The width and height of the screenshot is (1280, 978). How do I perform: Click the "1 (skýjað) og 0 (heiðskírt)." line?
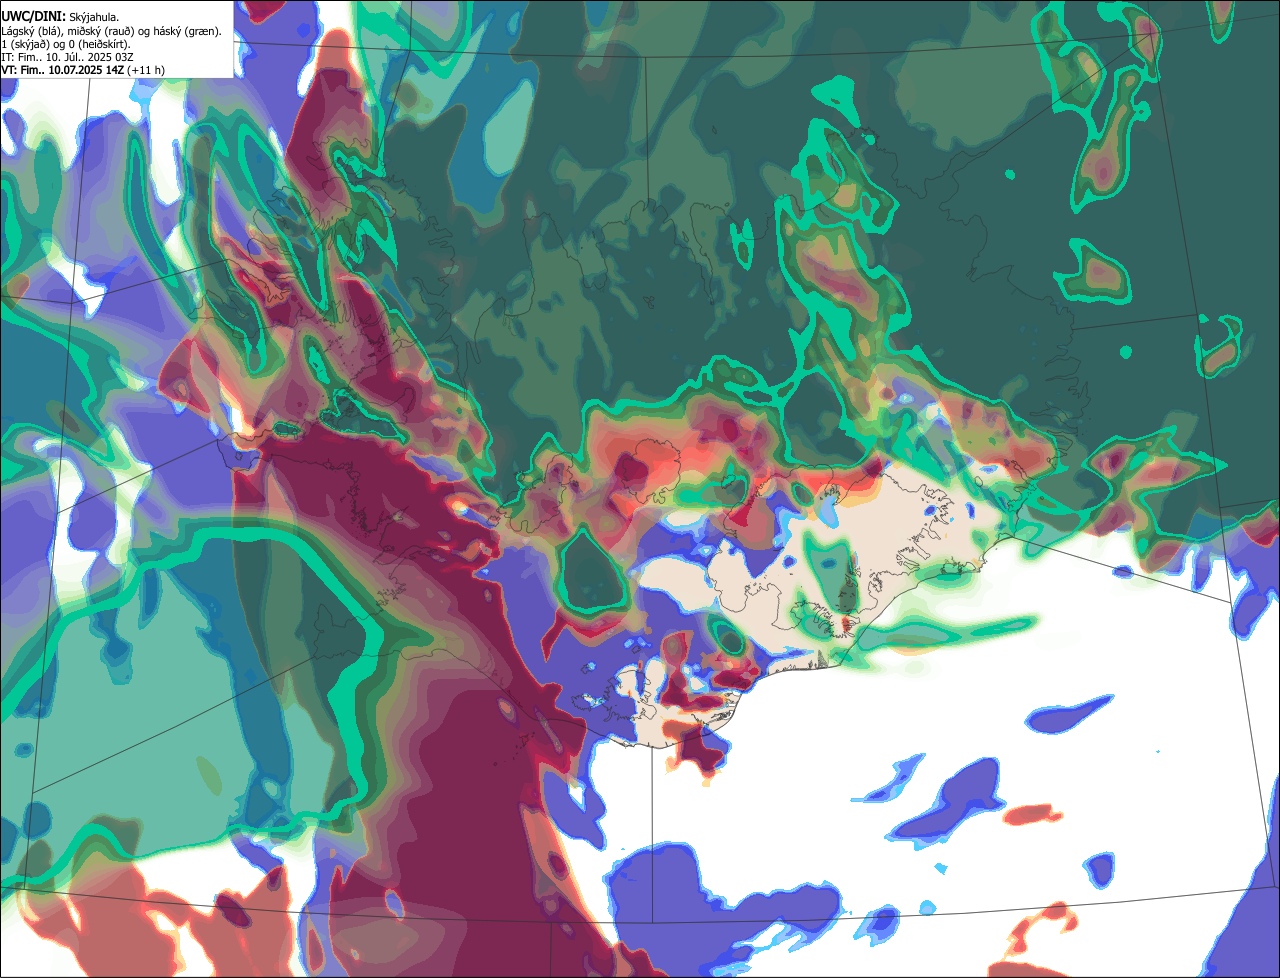pos(65,44)
